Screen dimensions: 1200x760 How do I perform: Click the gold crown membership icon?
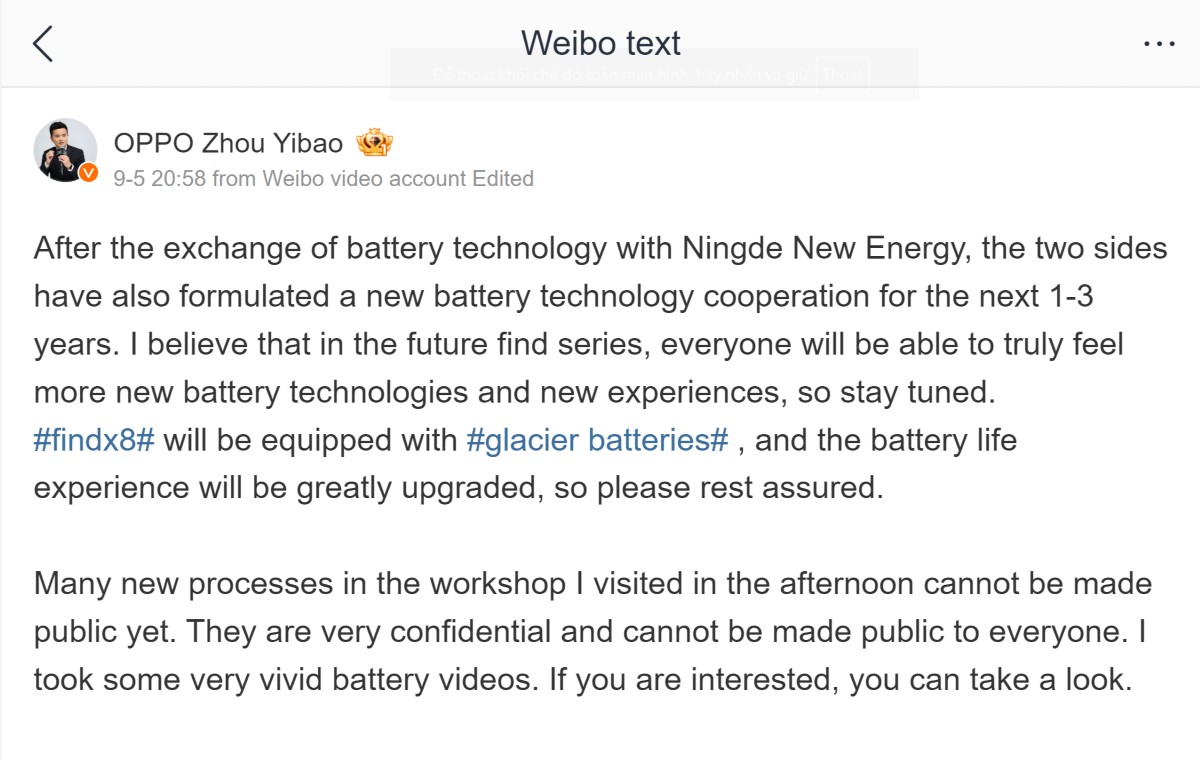coord(375,143)
